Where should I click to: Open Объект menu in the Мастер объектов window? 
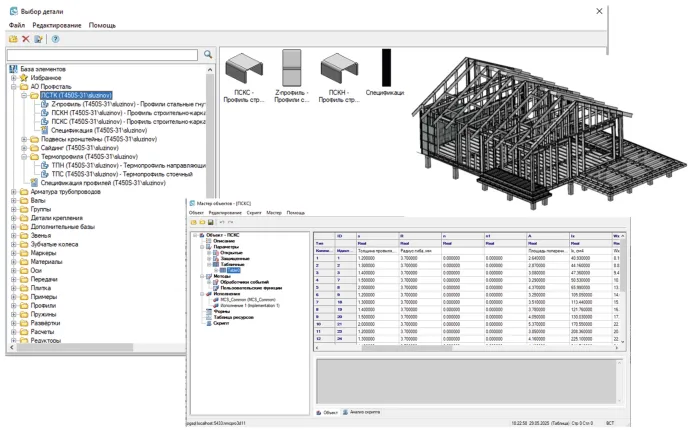[x=196, y=213]
